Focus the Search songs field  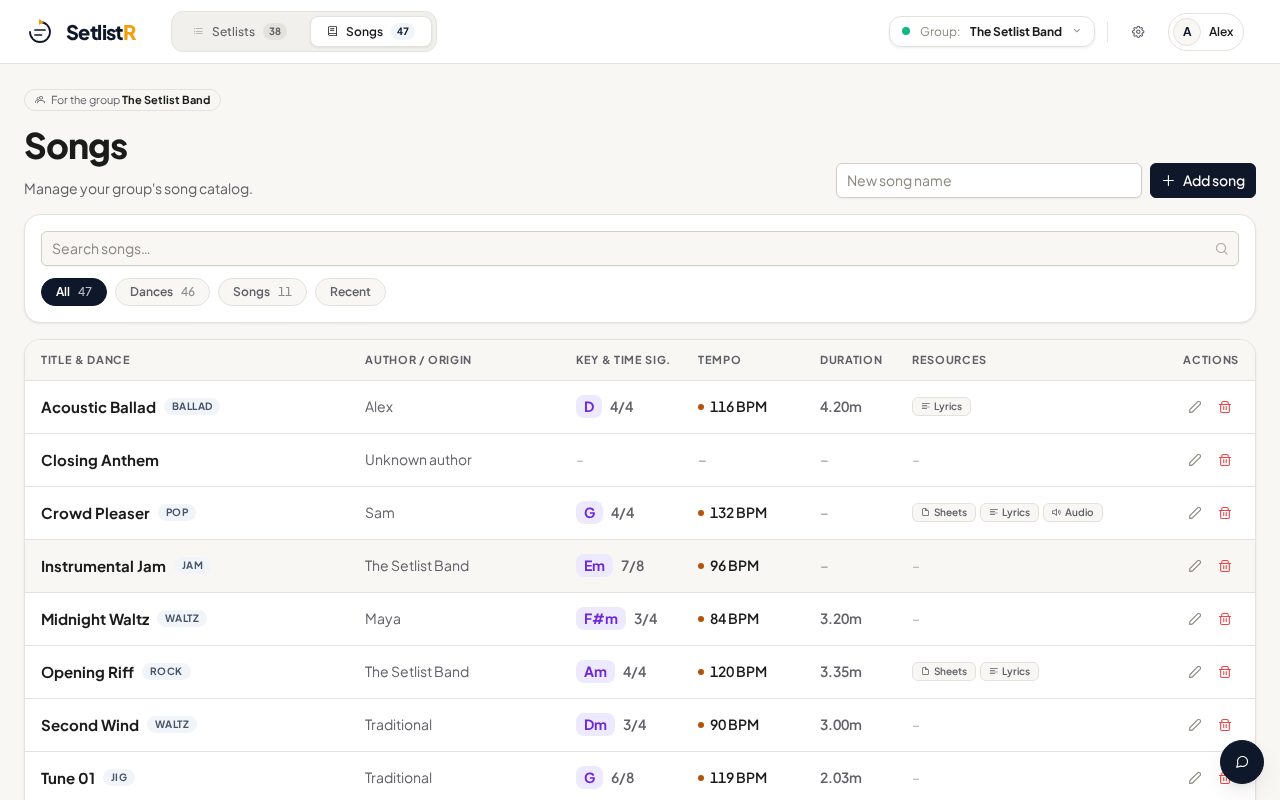tap(640, 249)
